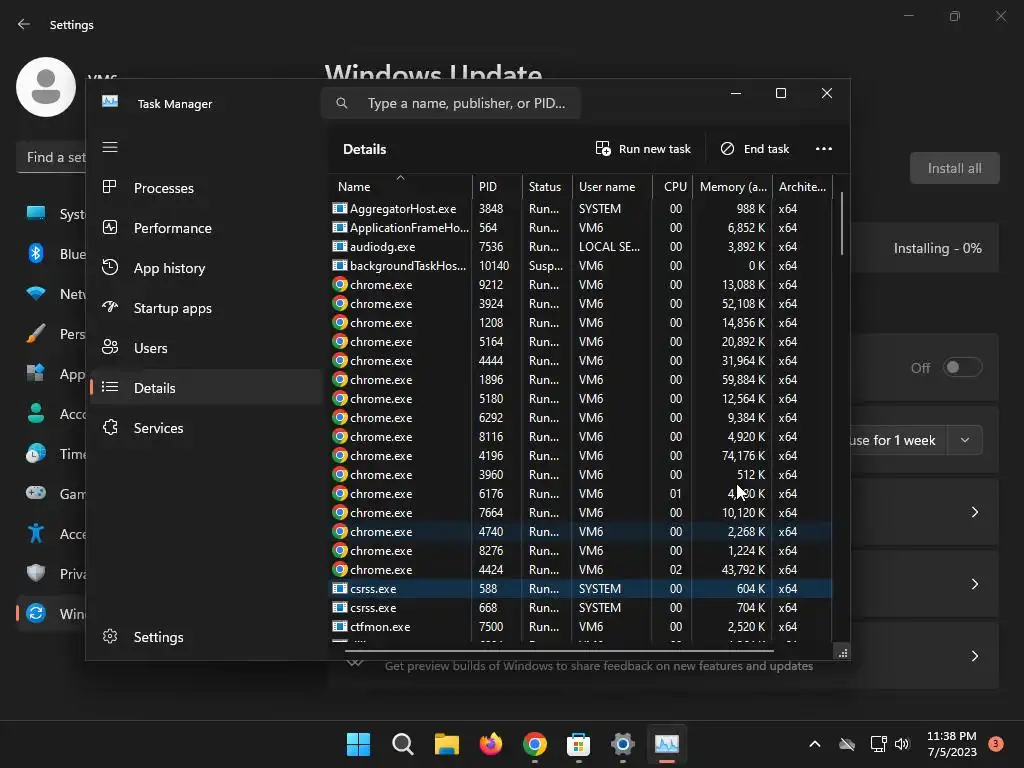Click the horizontal scrollbar under Details list

pos(559,650)
